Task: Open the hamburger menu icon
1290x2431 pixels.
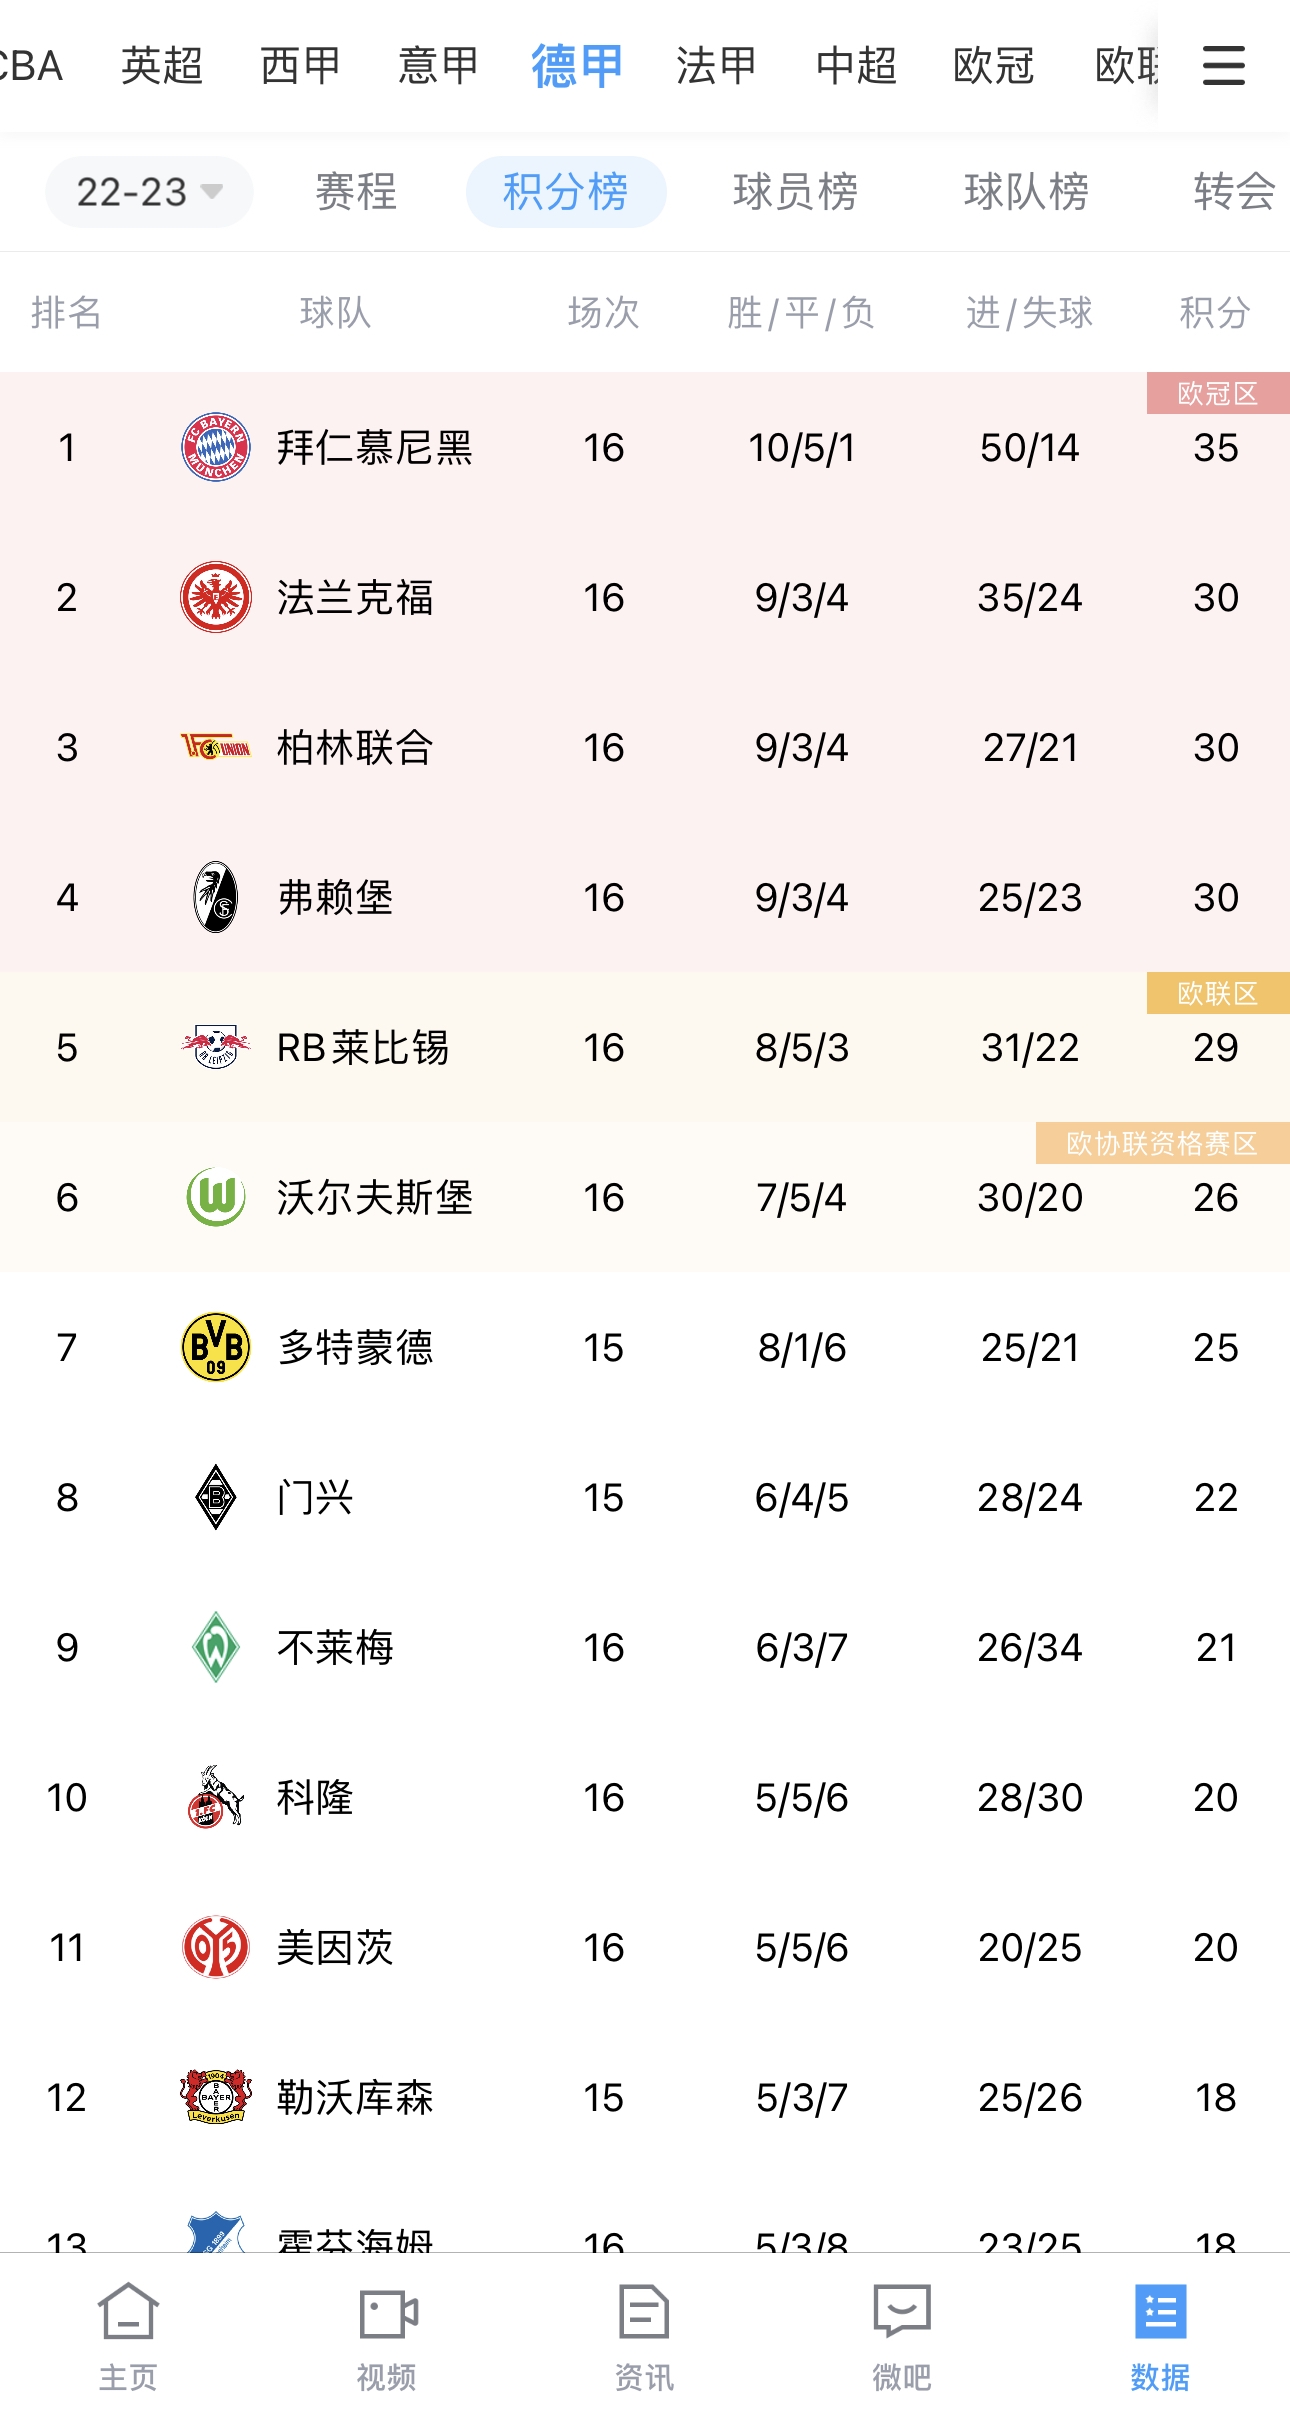Action: [1223, 66]
